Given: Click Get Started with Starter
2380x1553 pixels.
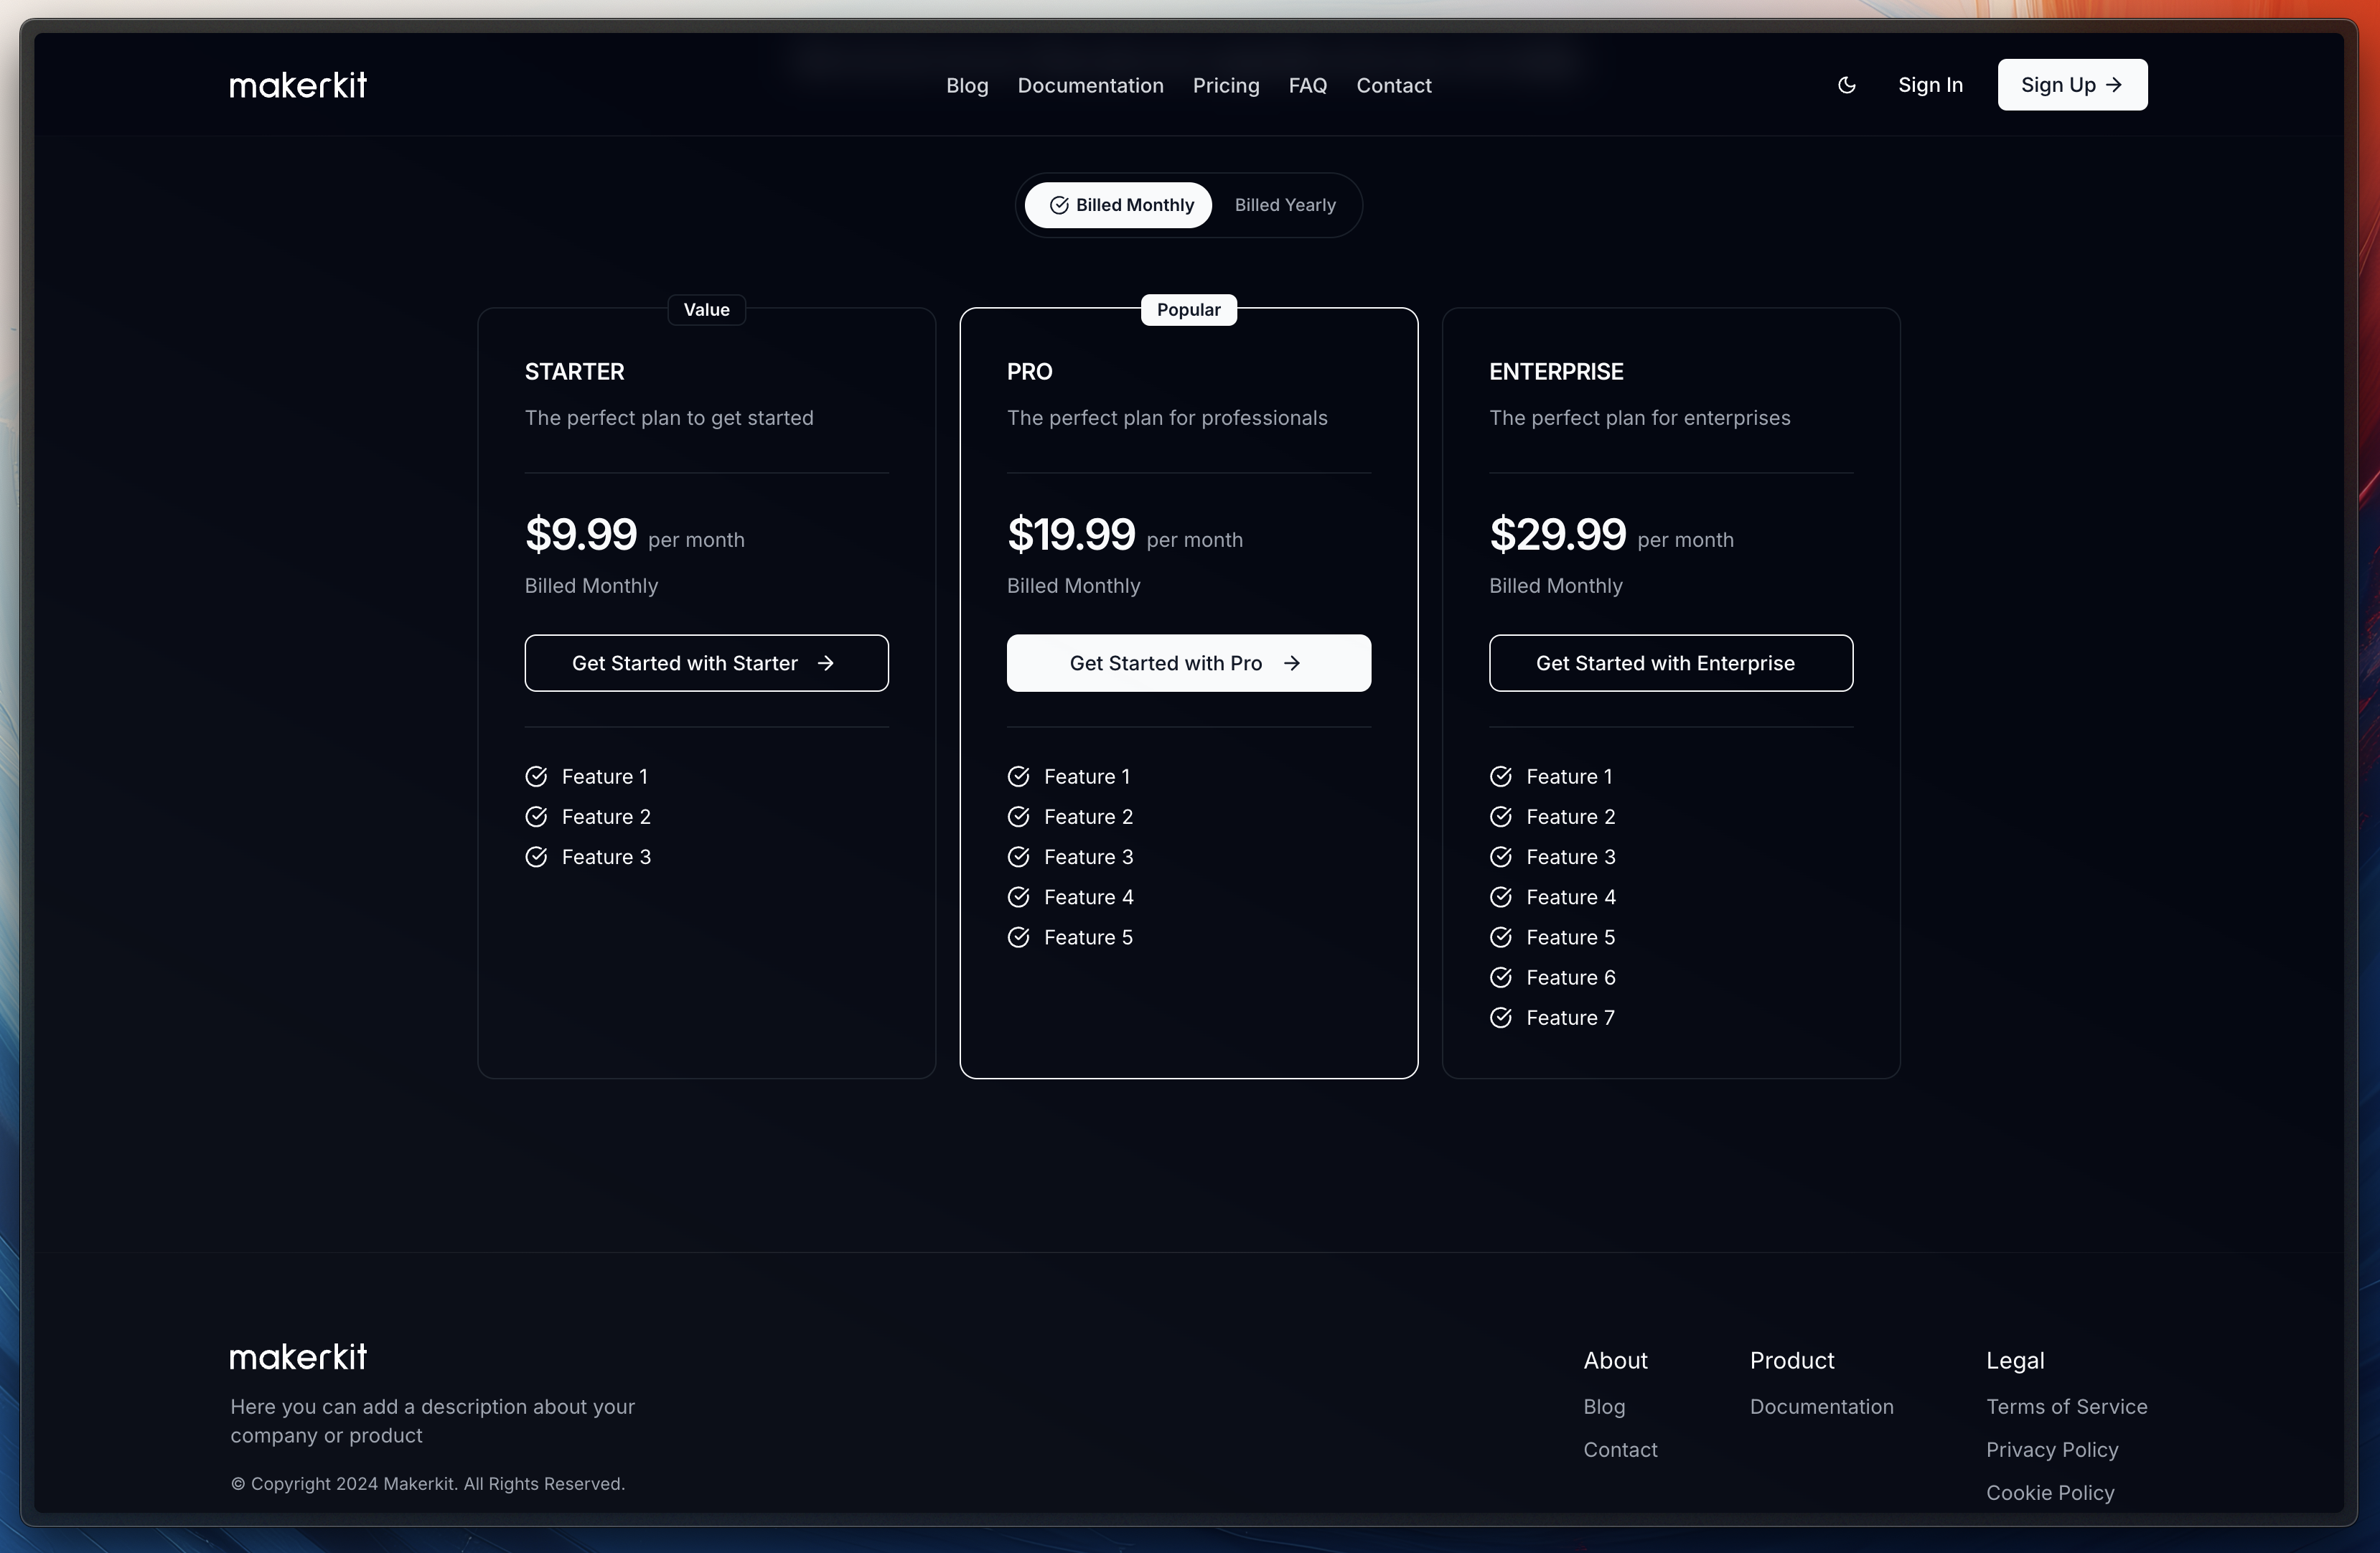Looking at the screenshot, I should point(706,663).
